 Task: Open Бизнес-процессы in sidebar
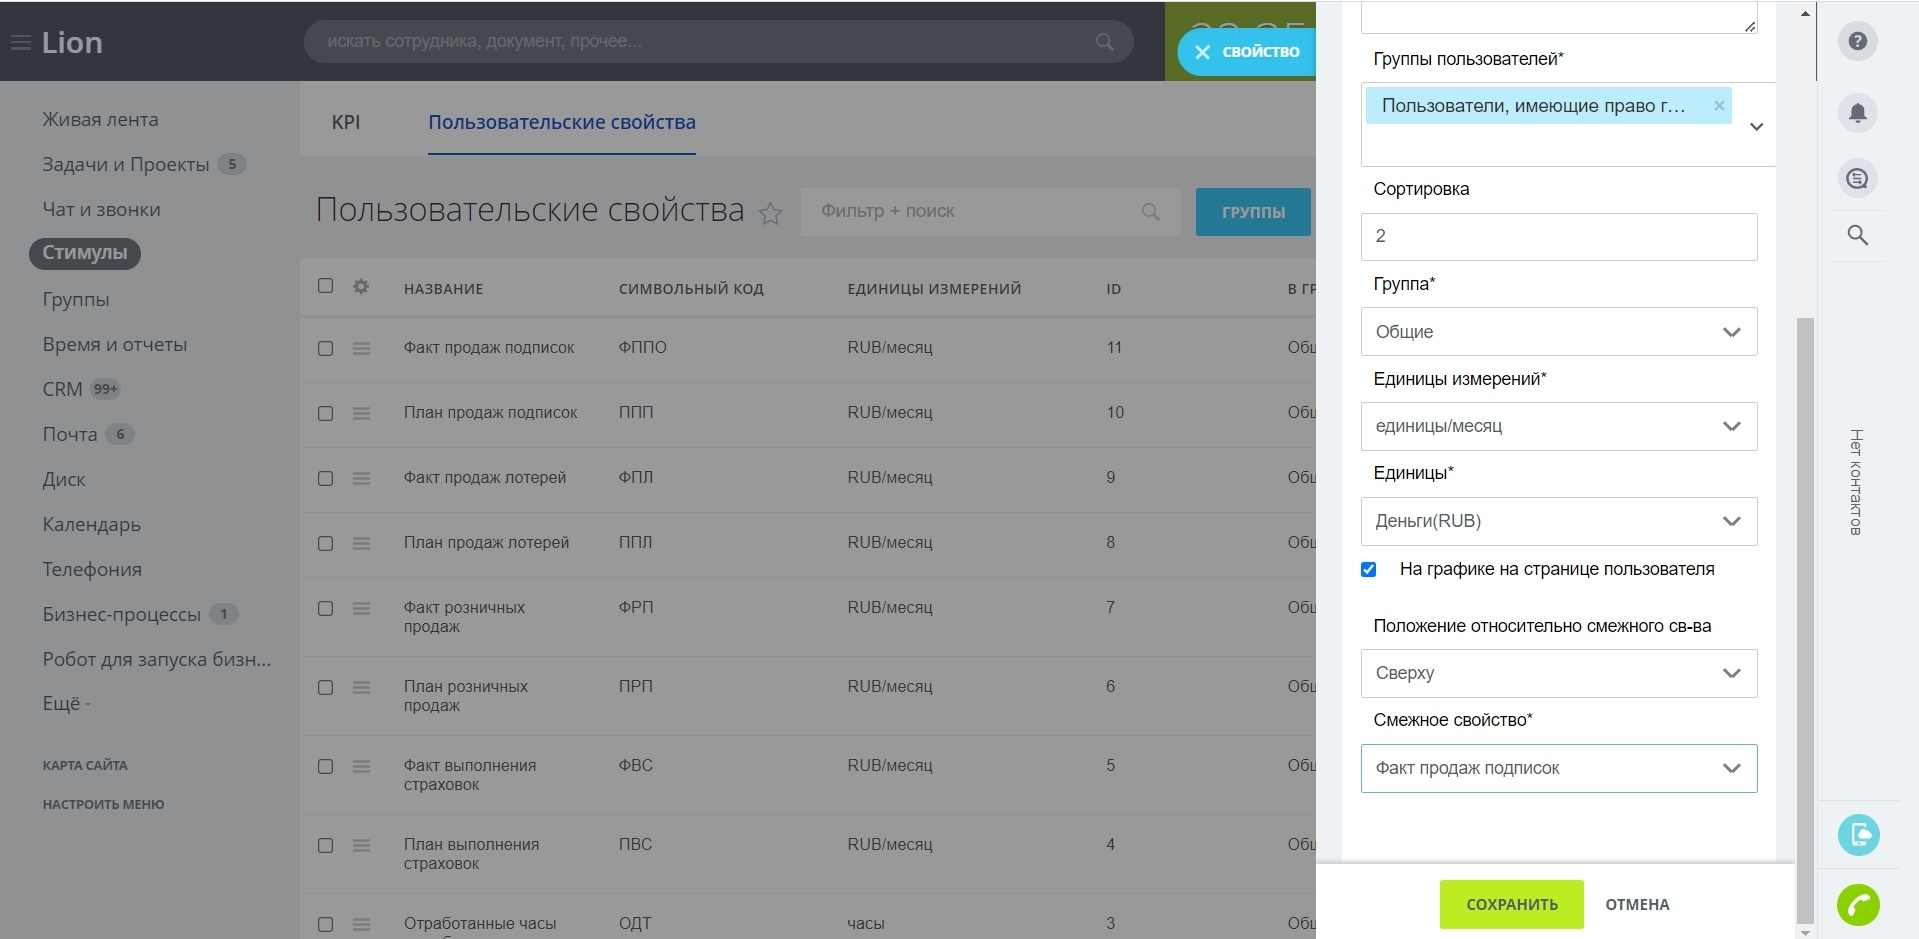coord(121,614)
